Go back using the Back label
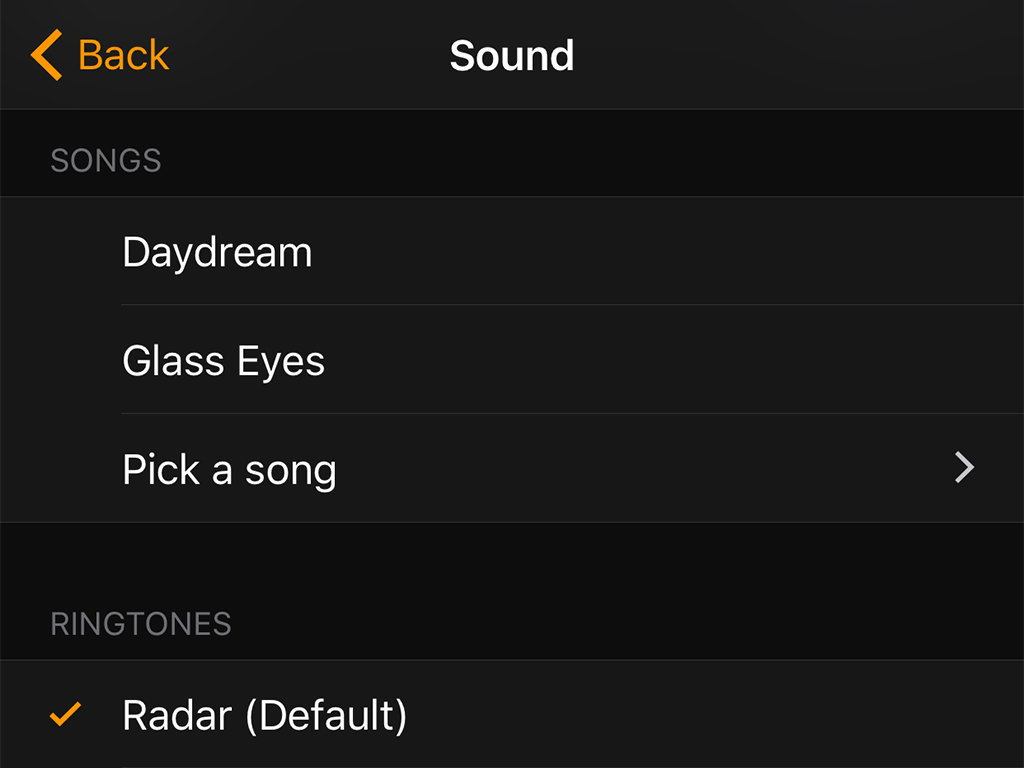 (x=123, y=55)
